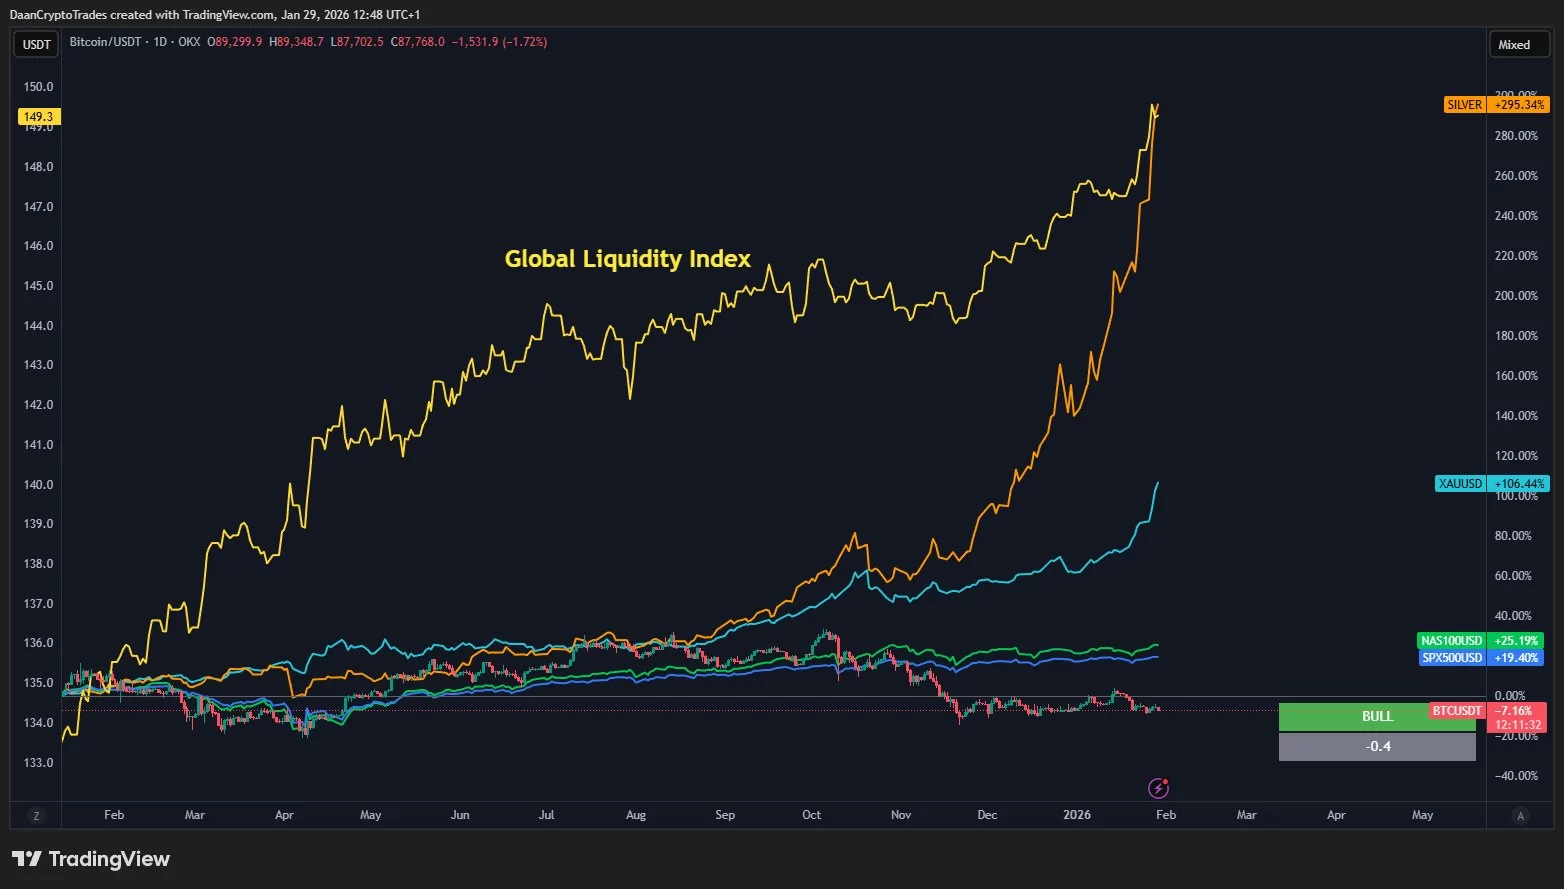Click the 2026 label on time axis
1564x889 pixels.
click(1076, 815)
